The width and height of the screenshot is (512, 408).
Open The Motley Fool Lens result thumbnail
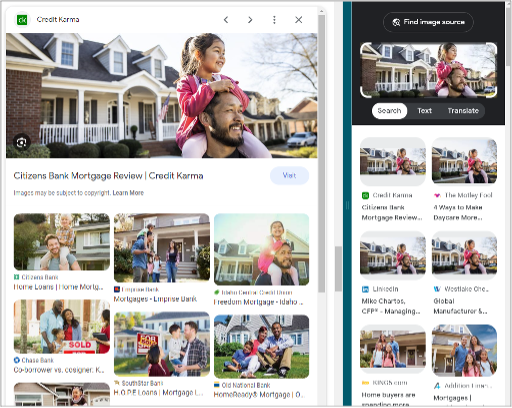(x=464, y=161)
